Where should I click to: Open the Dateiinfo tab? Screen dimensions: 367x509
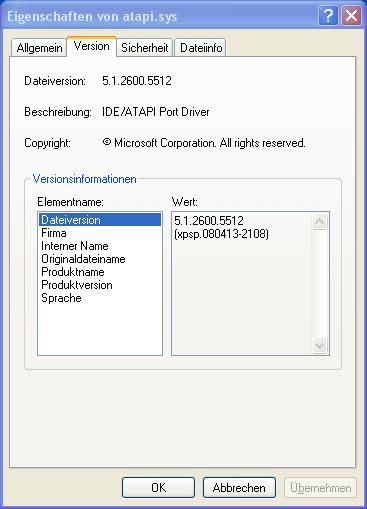click(x=201, y=48)
